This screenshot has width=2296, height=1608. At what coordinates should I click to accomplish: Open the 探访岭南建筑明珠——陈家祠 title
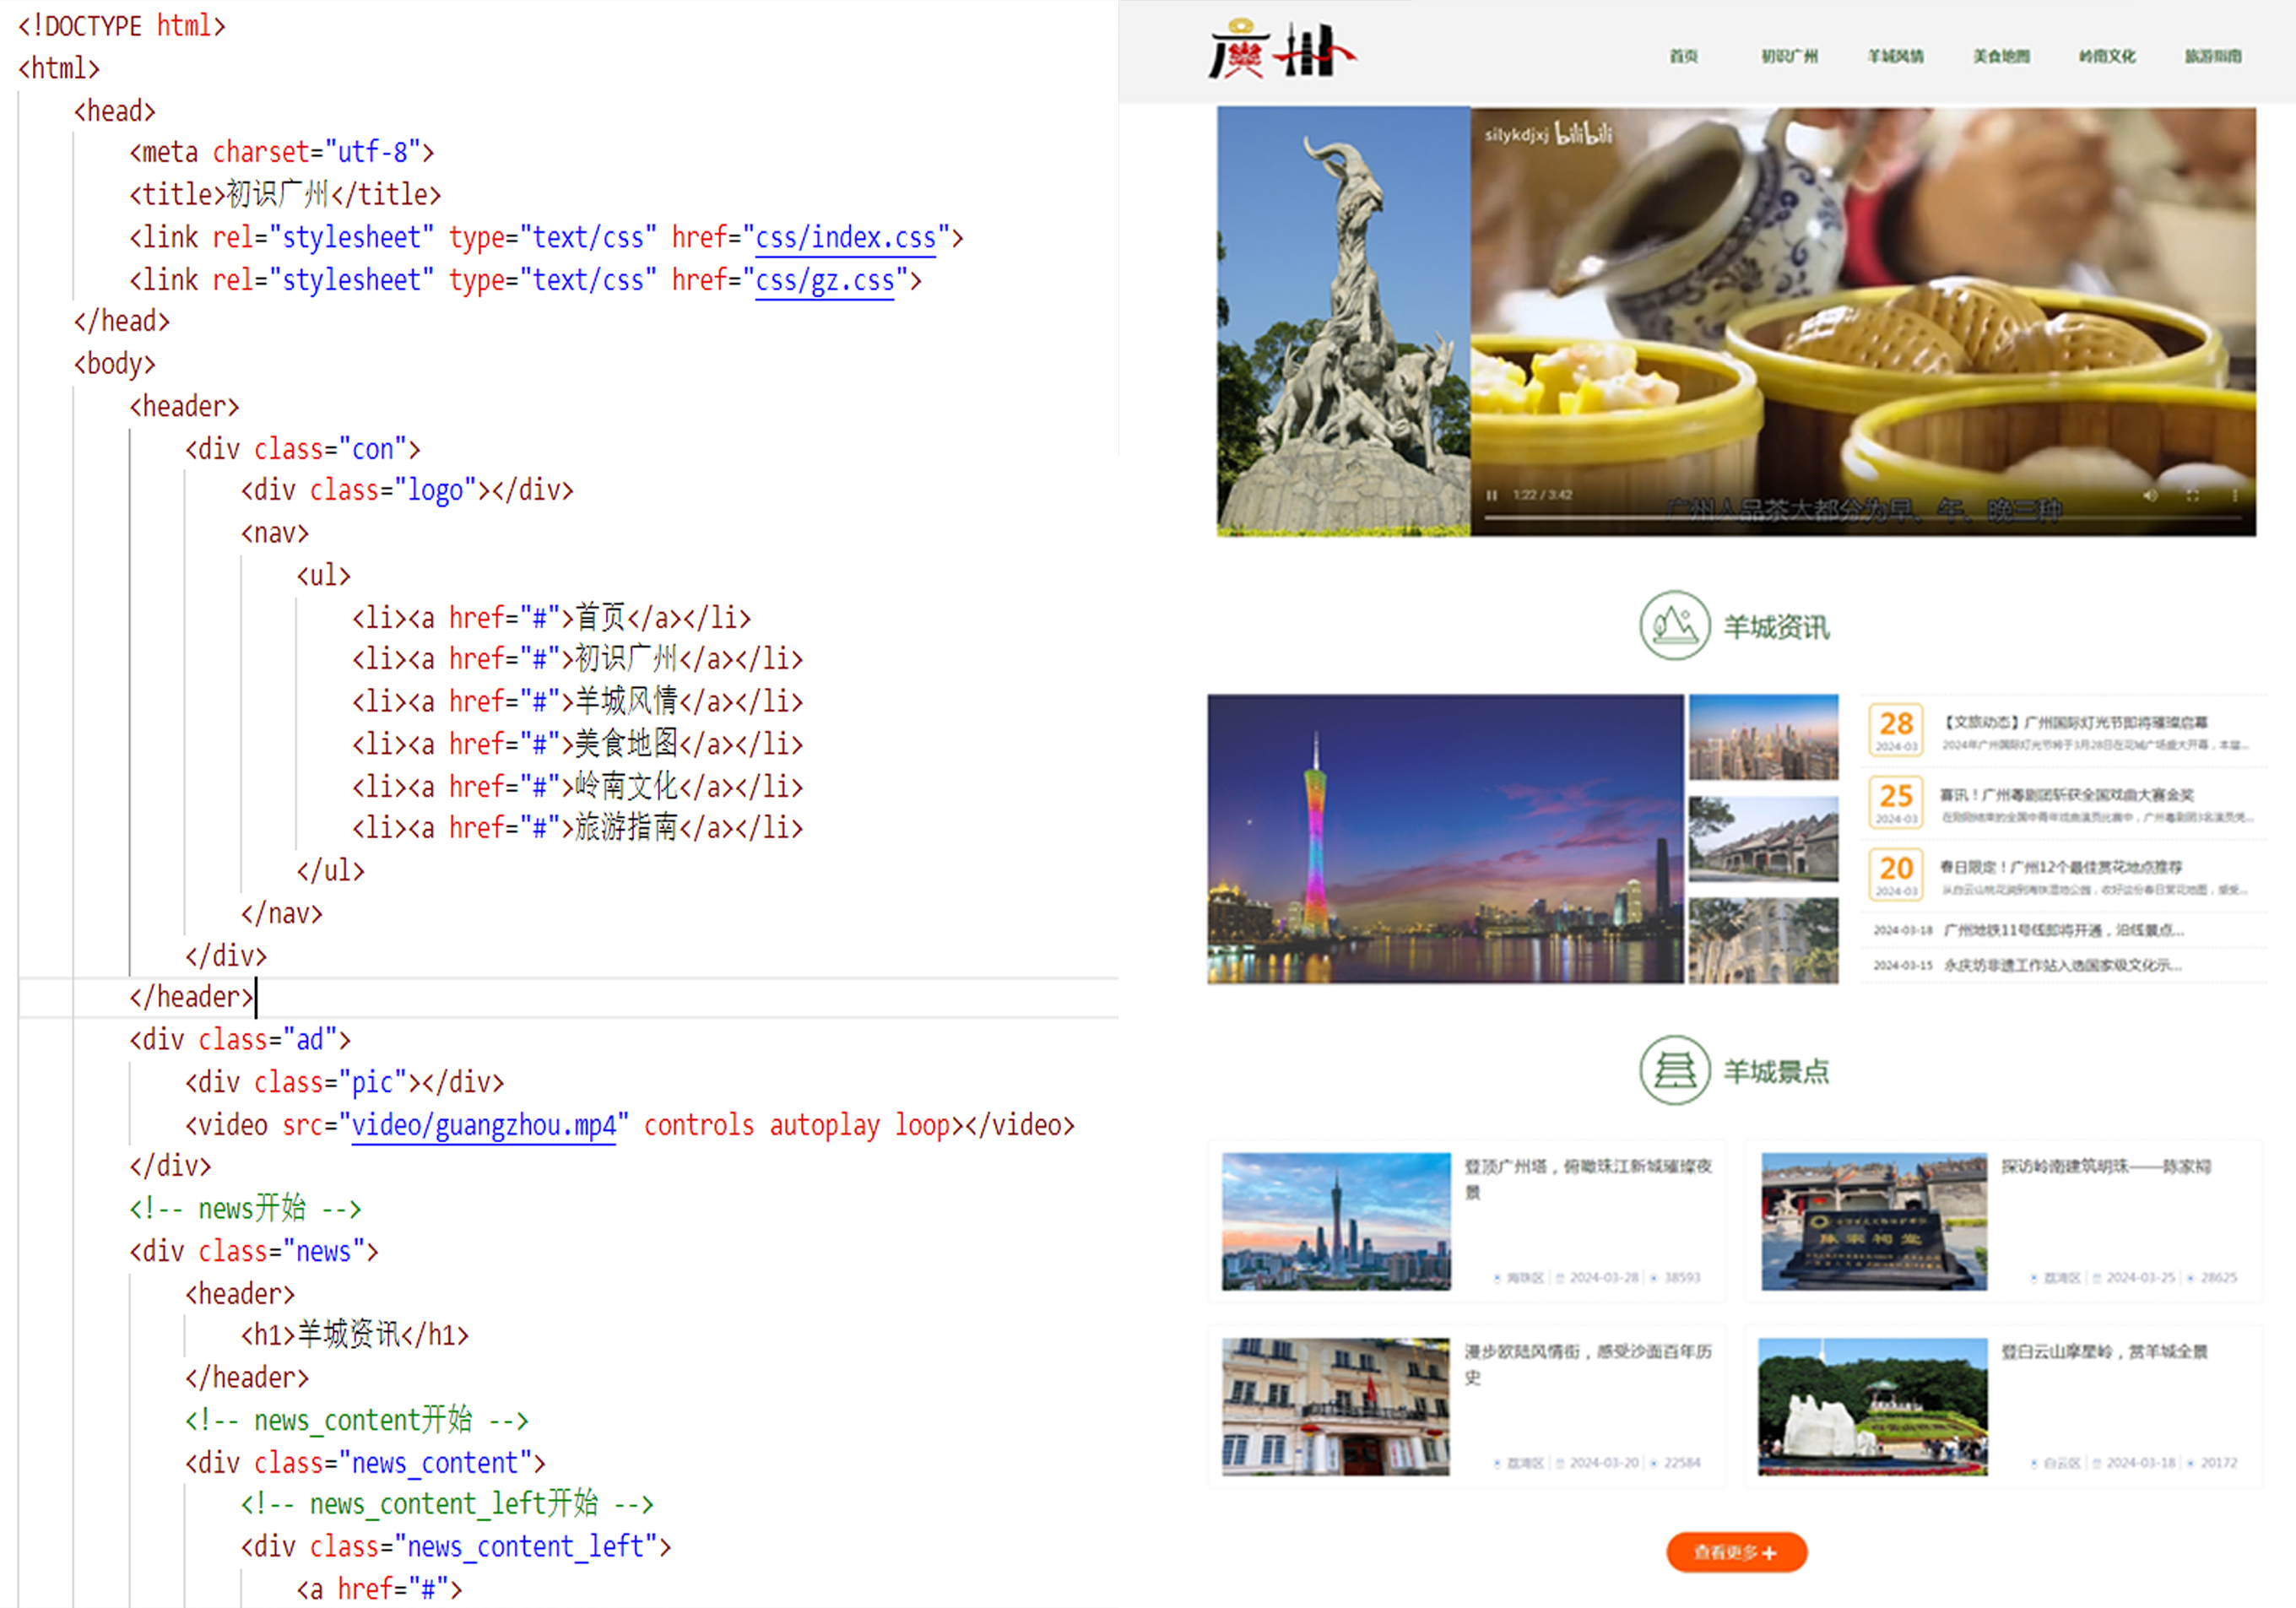[2105, 1167]
